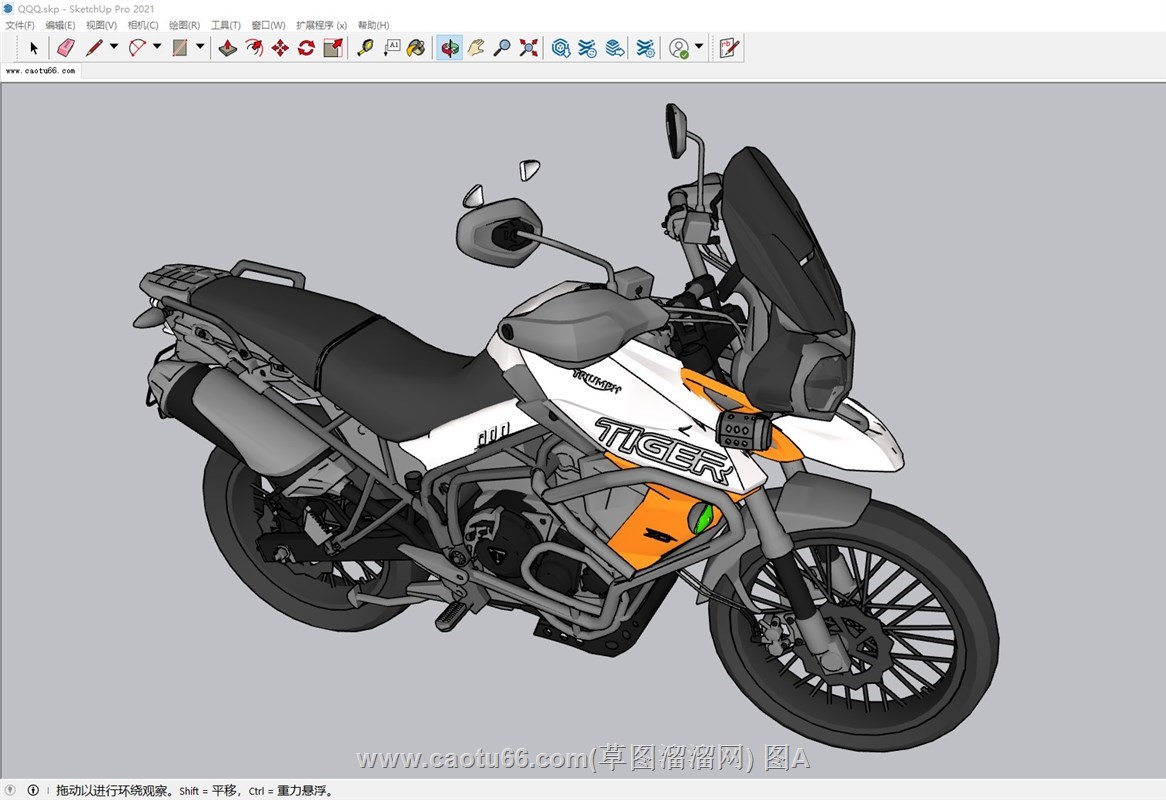Click the credits info status bar icon
1166x800 pixels.
(33, 790)
